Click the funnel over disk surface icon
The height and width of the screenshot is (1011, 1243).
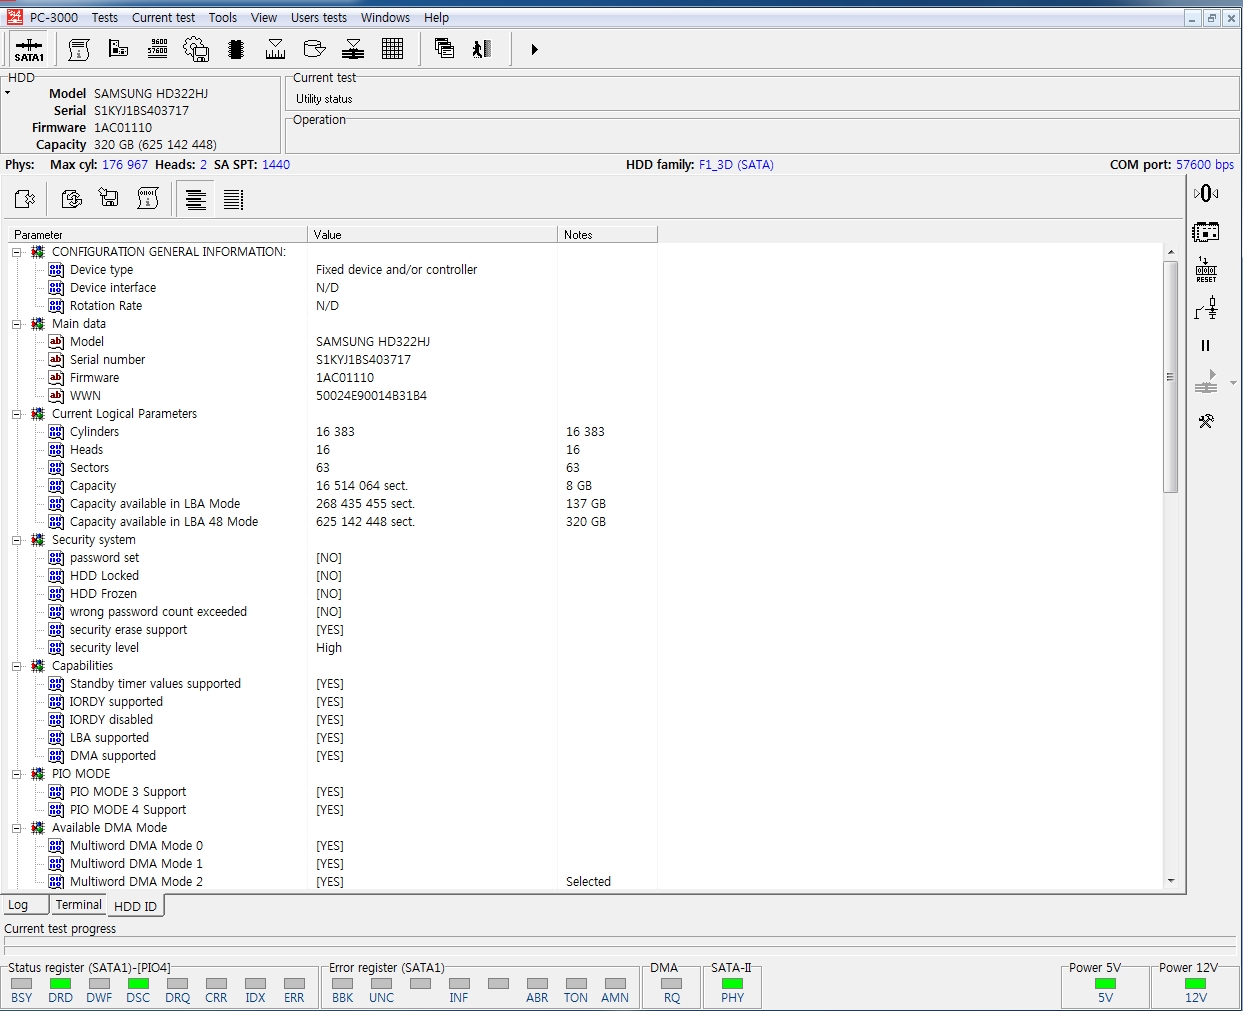click(x=353, y=49)
